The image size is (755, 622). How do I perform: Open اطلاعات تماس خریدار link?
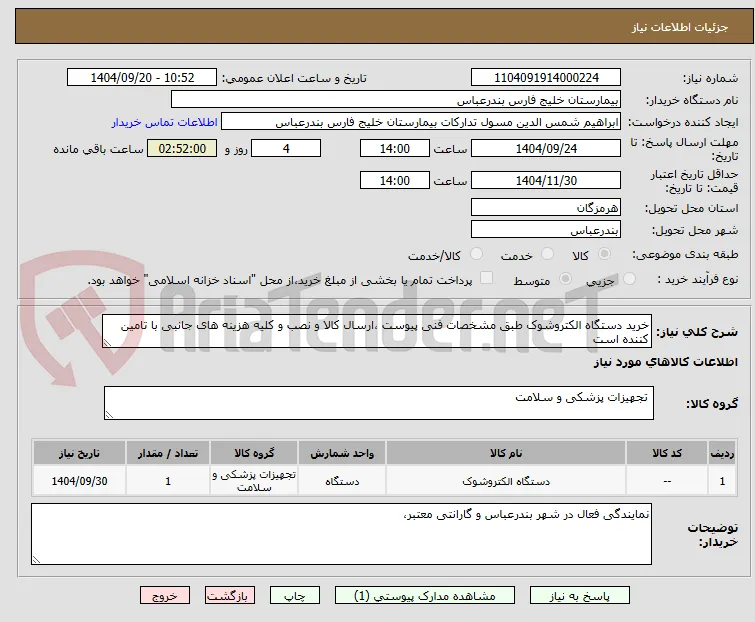(x=165, y=122)
